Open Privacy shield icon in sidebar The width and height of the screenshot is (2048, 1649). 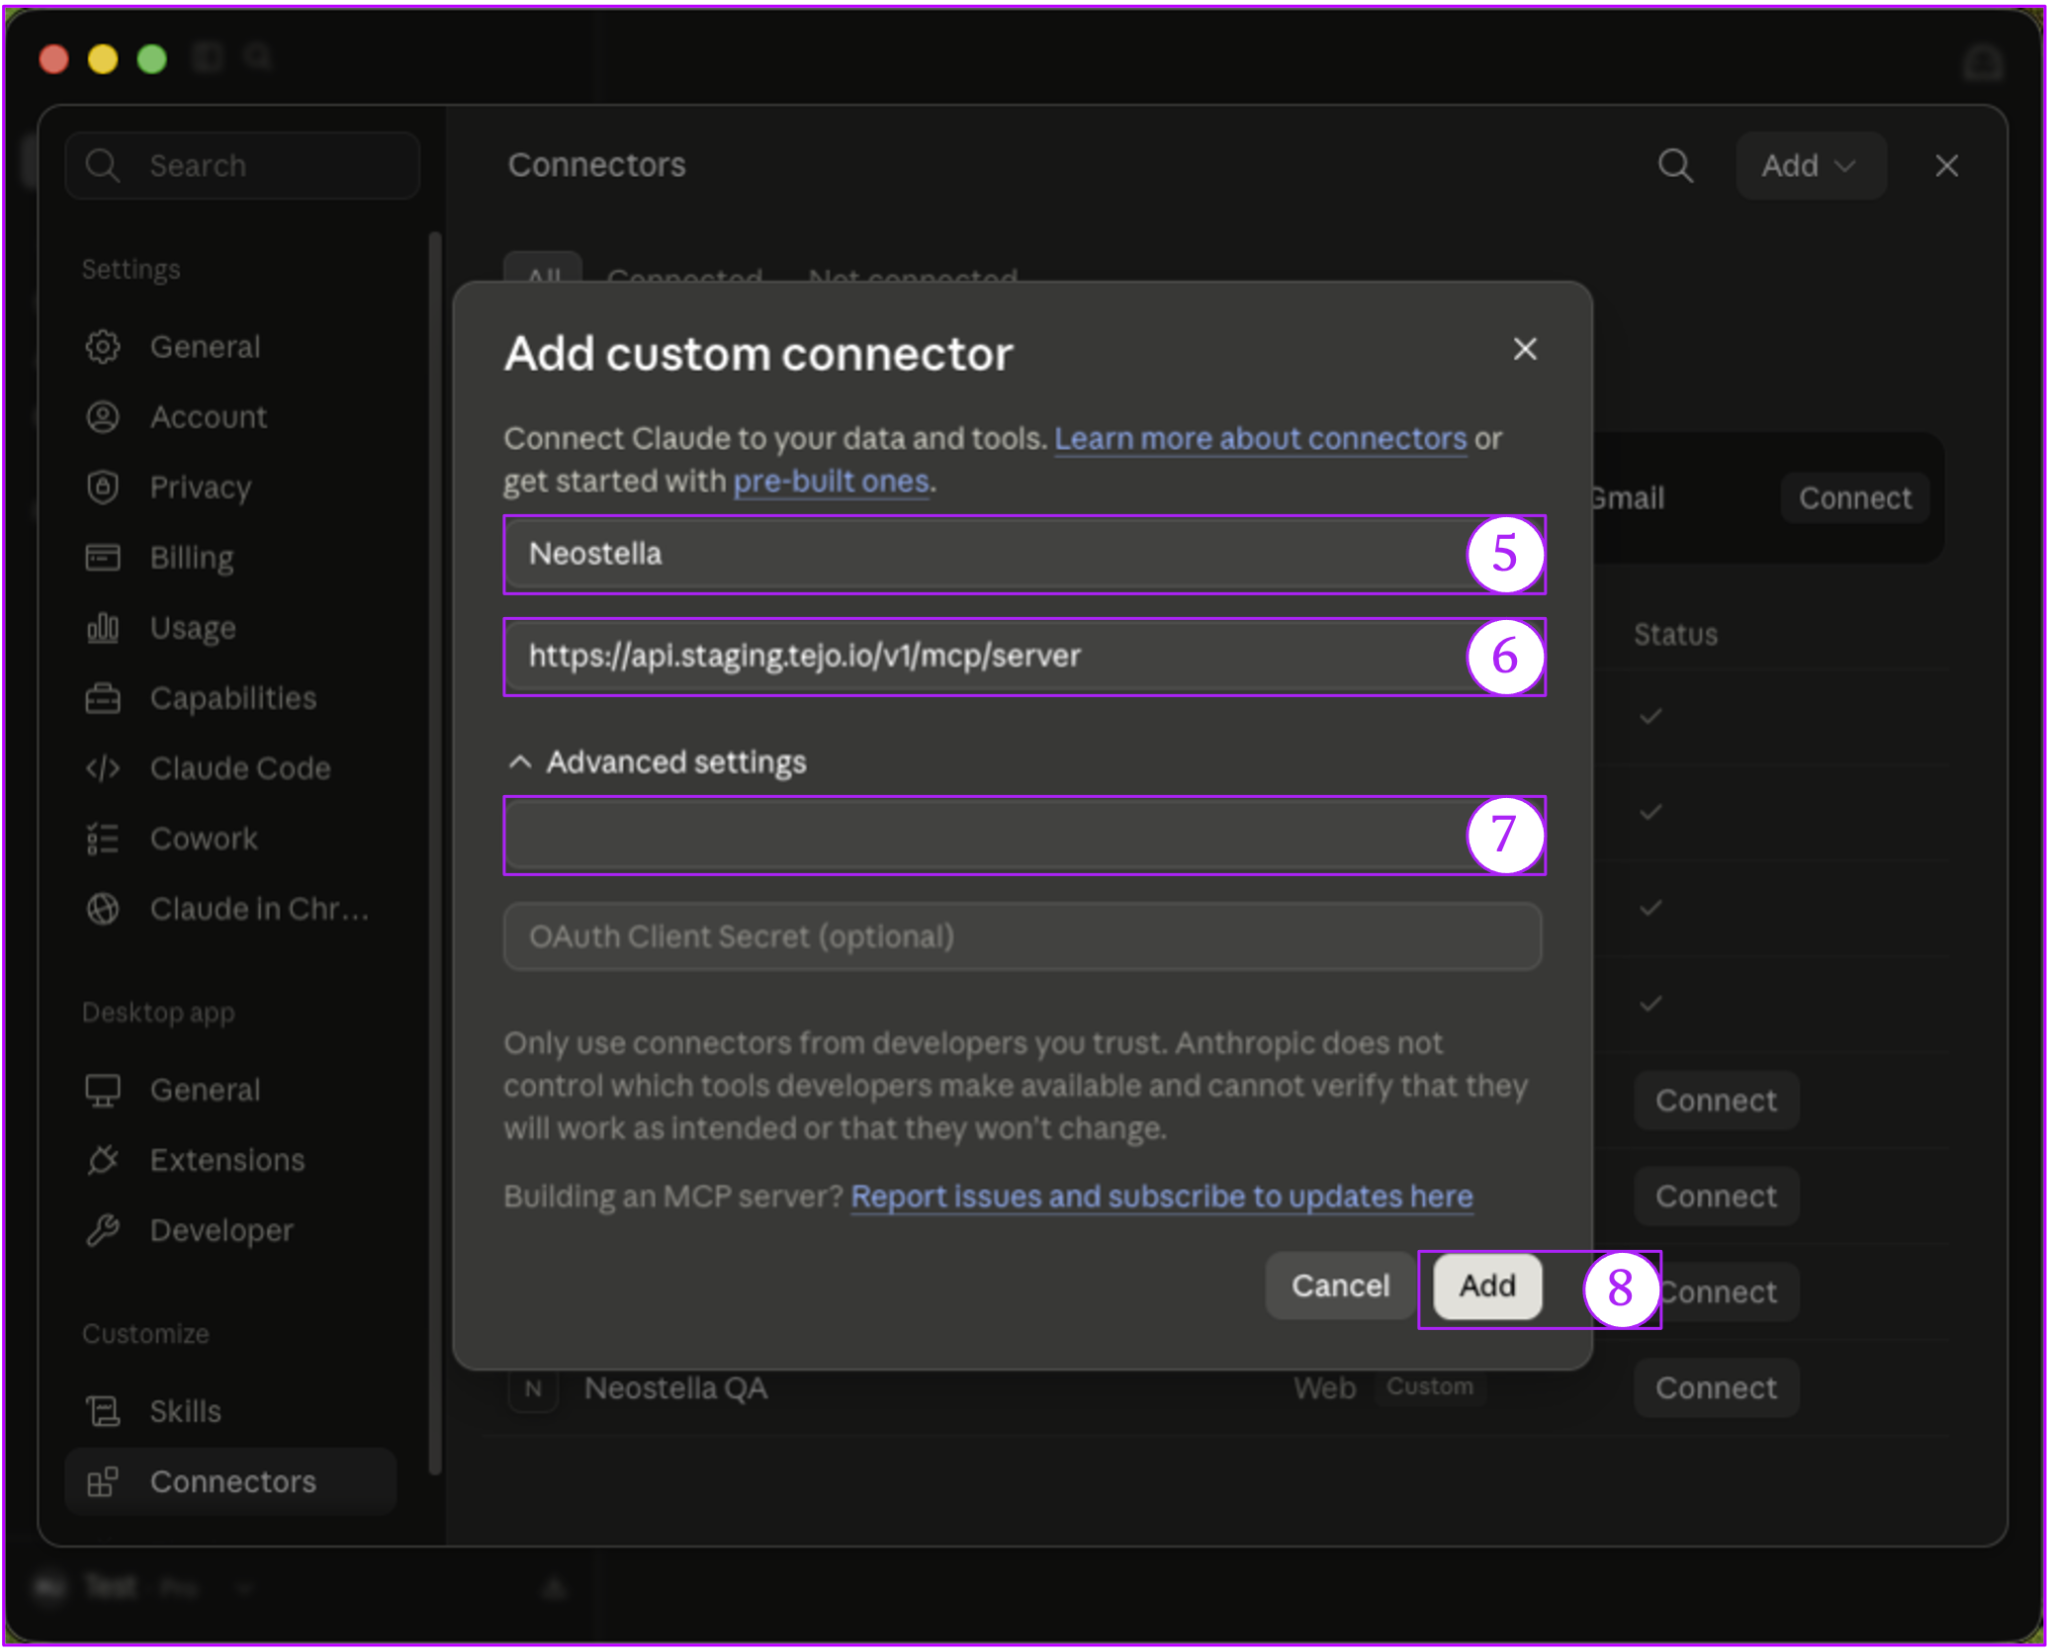[102, 487]
